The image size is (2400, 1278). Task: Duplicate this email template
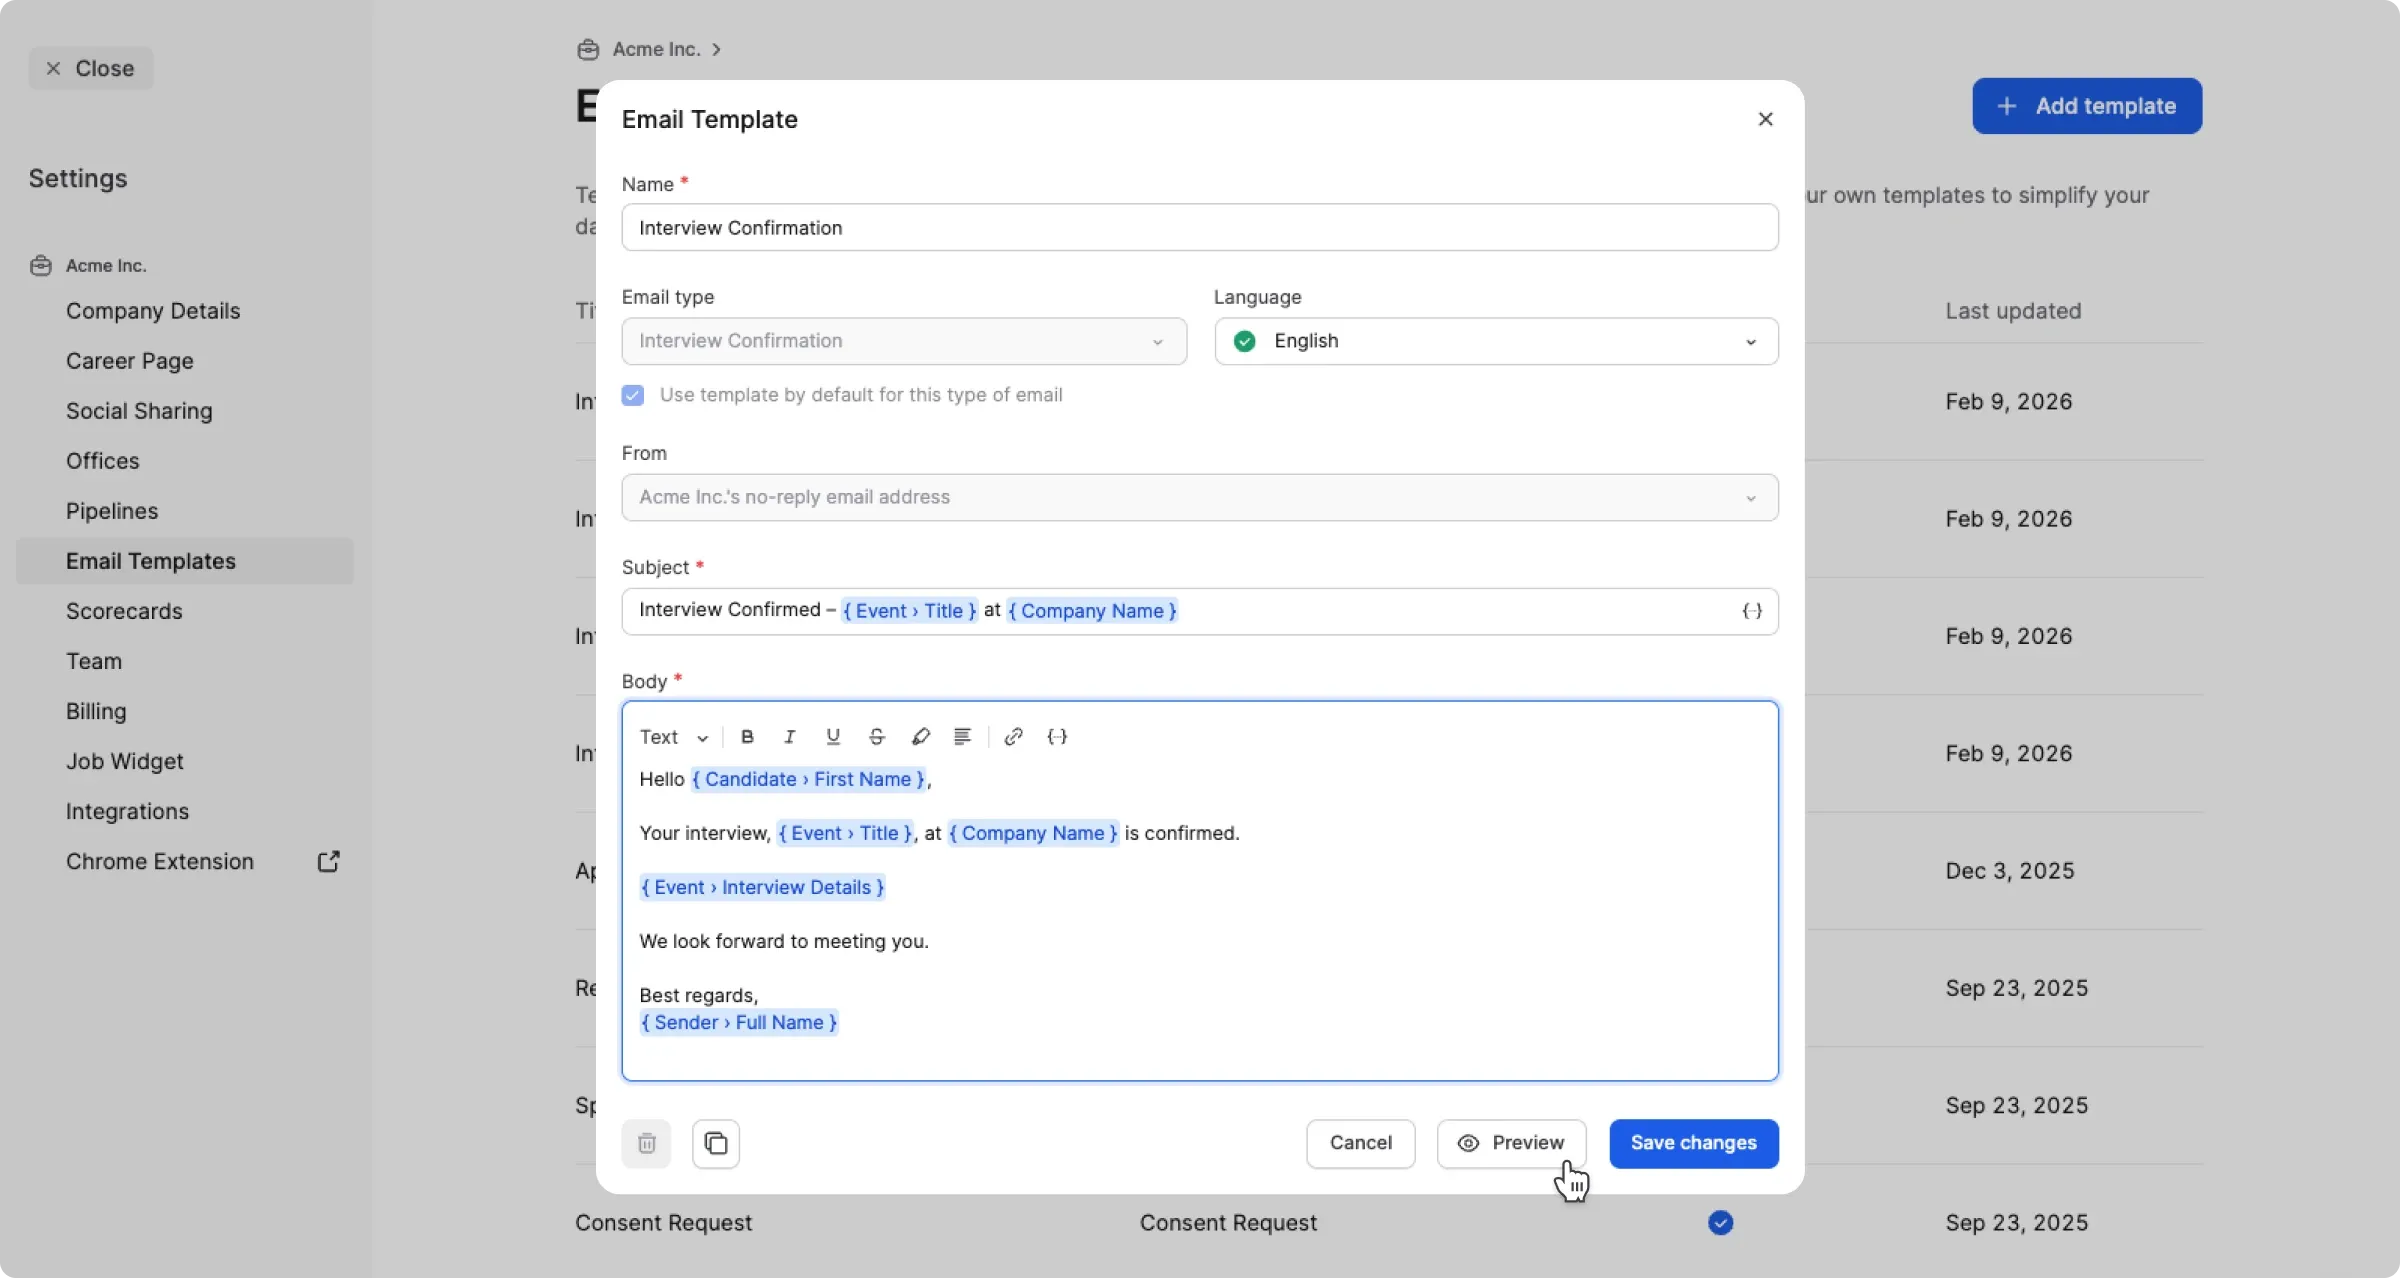click(716, 1143)
